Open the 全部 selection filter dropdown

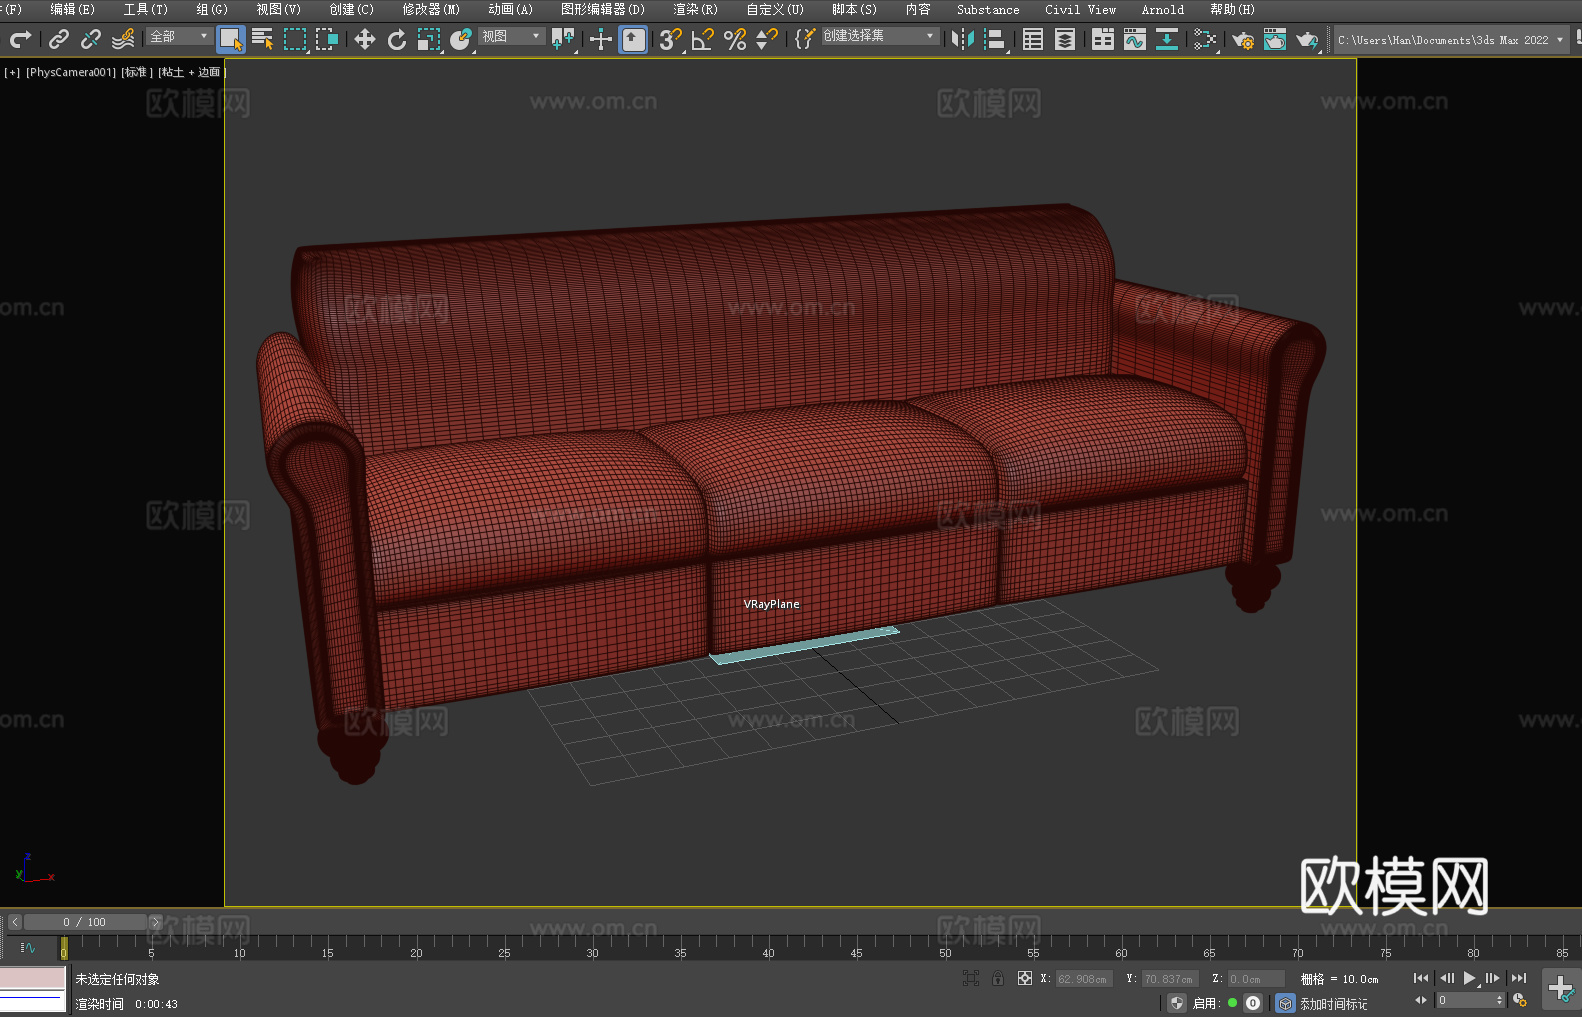[x=179, y=36]
